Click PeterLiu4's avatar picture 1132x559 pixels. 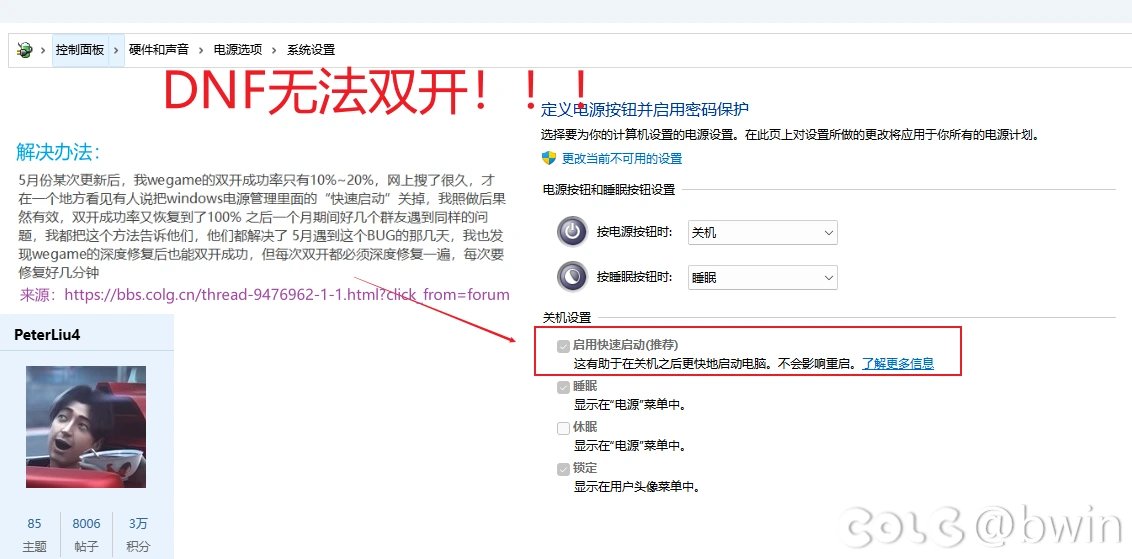coord(86,426)
